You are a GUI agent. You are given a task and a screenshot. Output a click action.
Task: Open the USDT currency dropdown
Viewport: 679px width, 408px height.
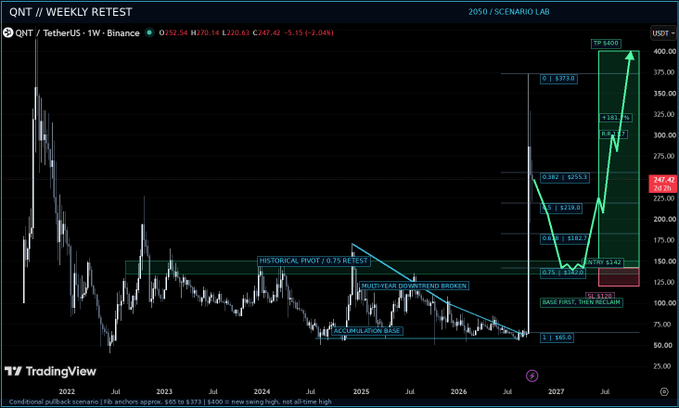663,33
